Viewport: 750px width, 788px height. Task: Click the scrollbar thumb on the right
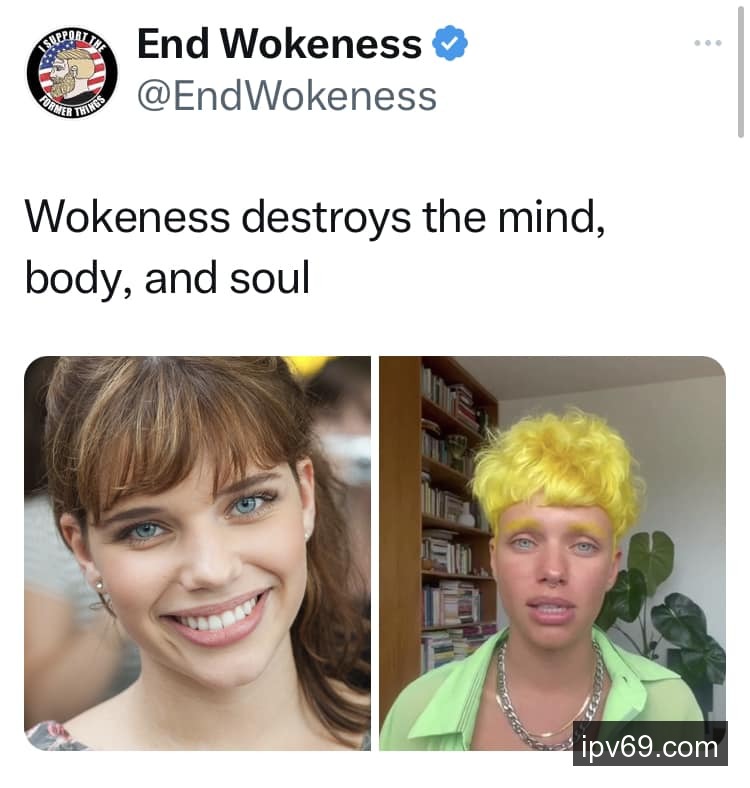coord(740,71)
